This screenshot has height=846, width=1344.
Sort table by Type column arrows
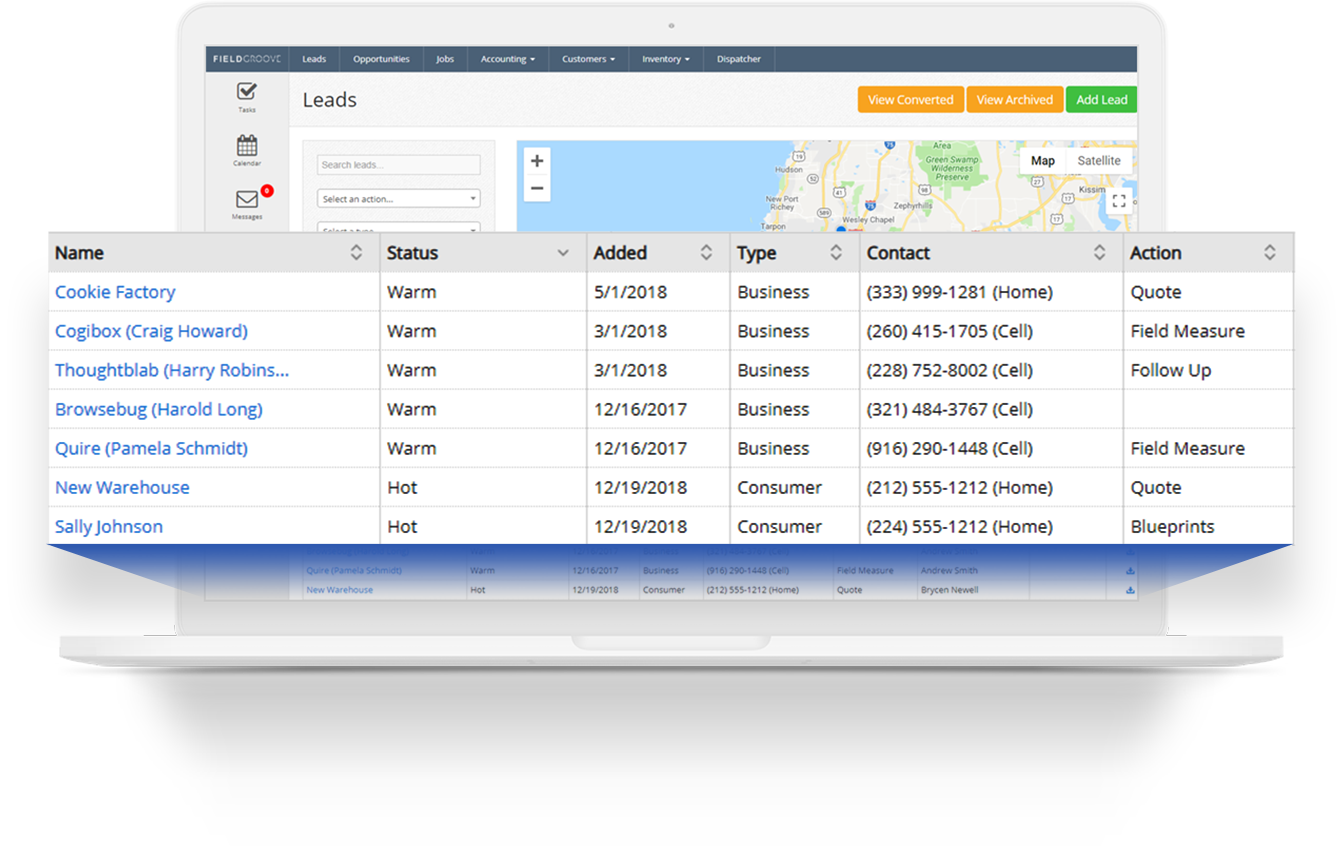(836, 253)
